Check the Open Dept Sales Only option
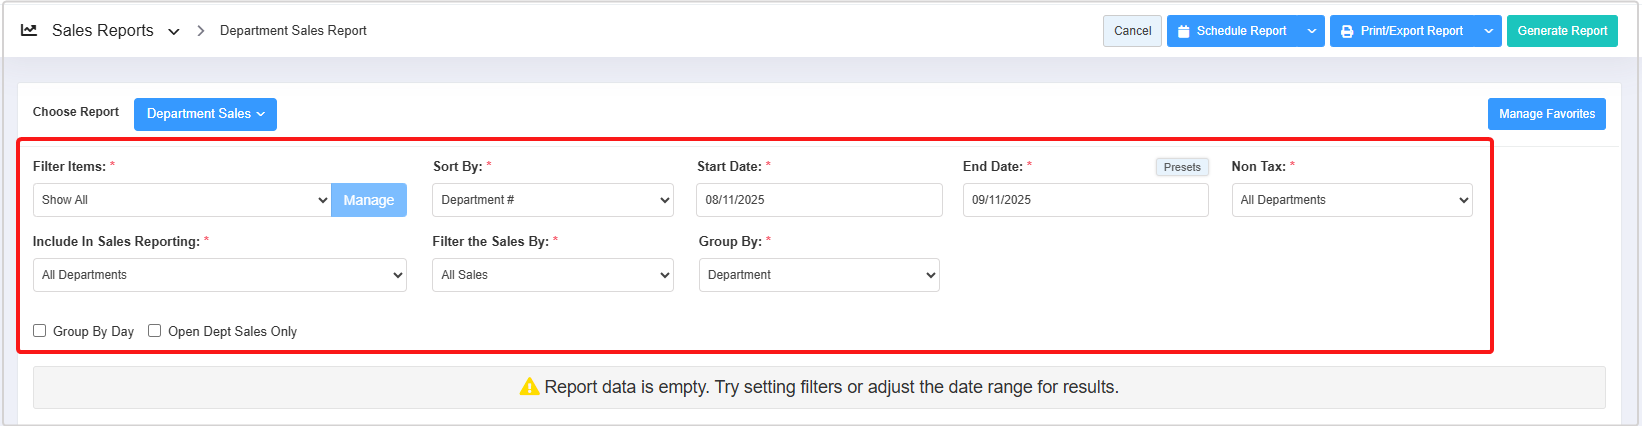This screenshot has width=1642, height=426. pyautogui.click(x=155, y=331)
